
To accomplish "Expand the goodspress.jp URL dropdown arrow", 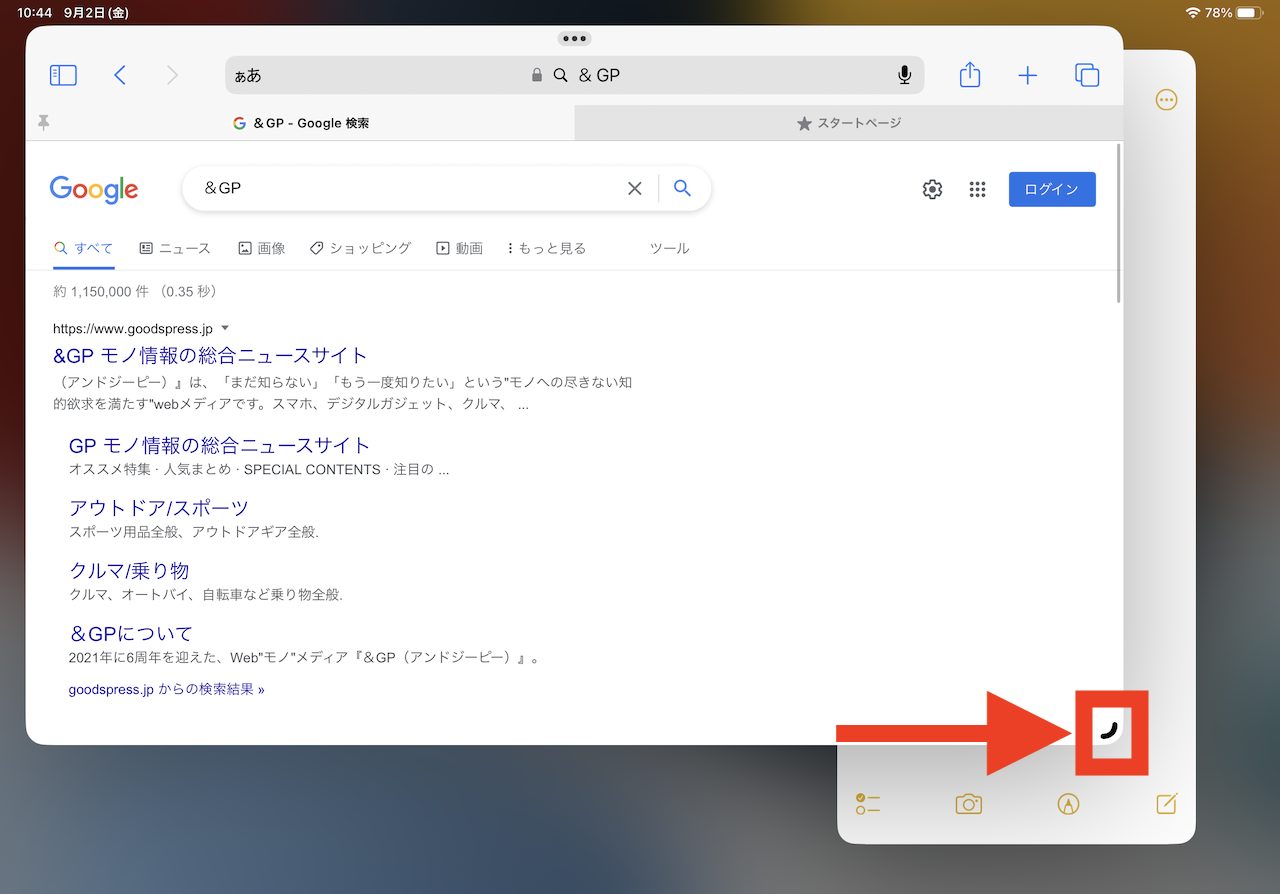I will [225, 328].
